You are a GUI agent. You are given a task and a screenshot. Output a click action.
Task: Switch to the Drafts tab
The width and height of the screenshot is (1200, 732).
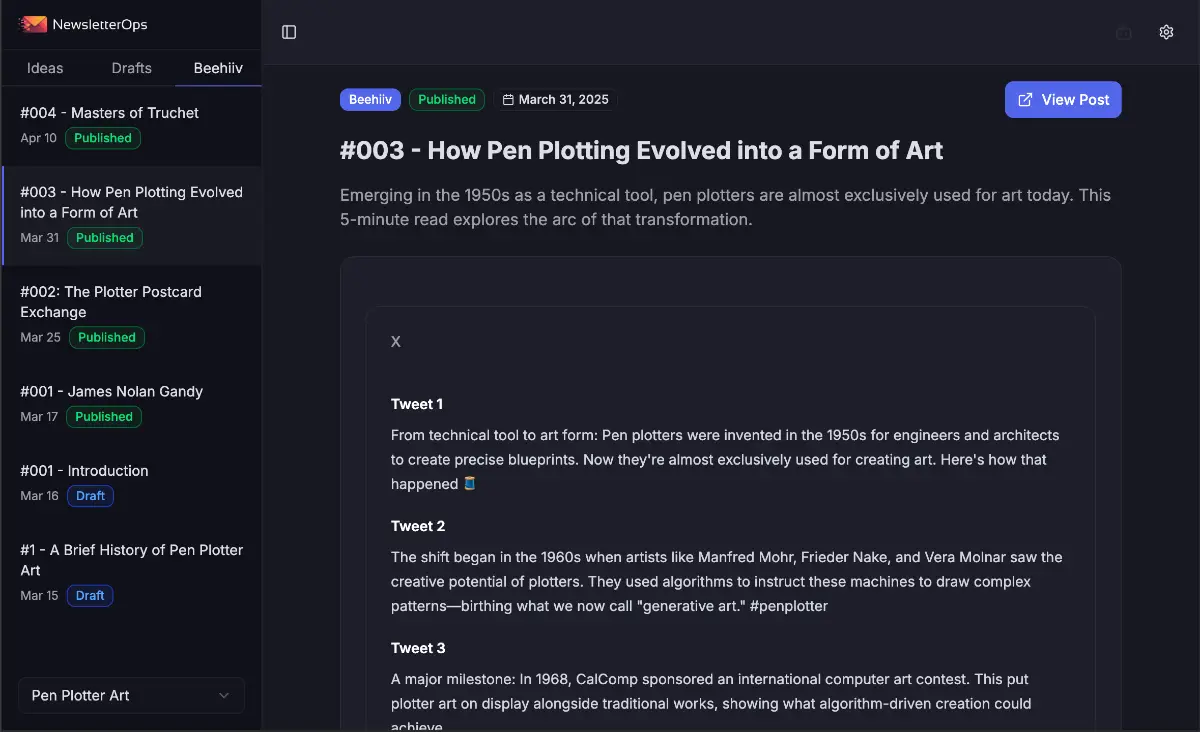pyautogui.click(x=131, y=68)
